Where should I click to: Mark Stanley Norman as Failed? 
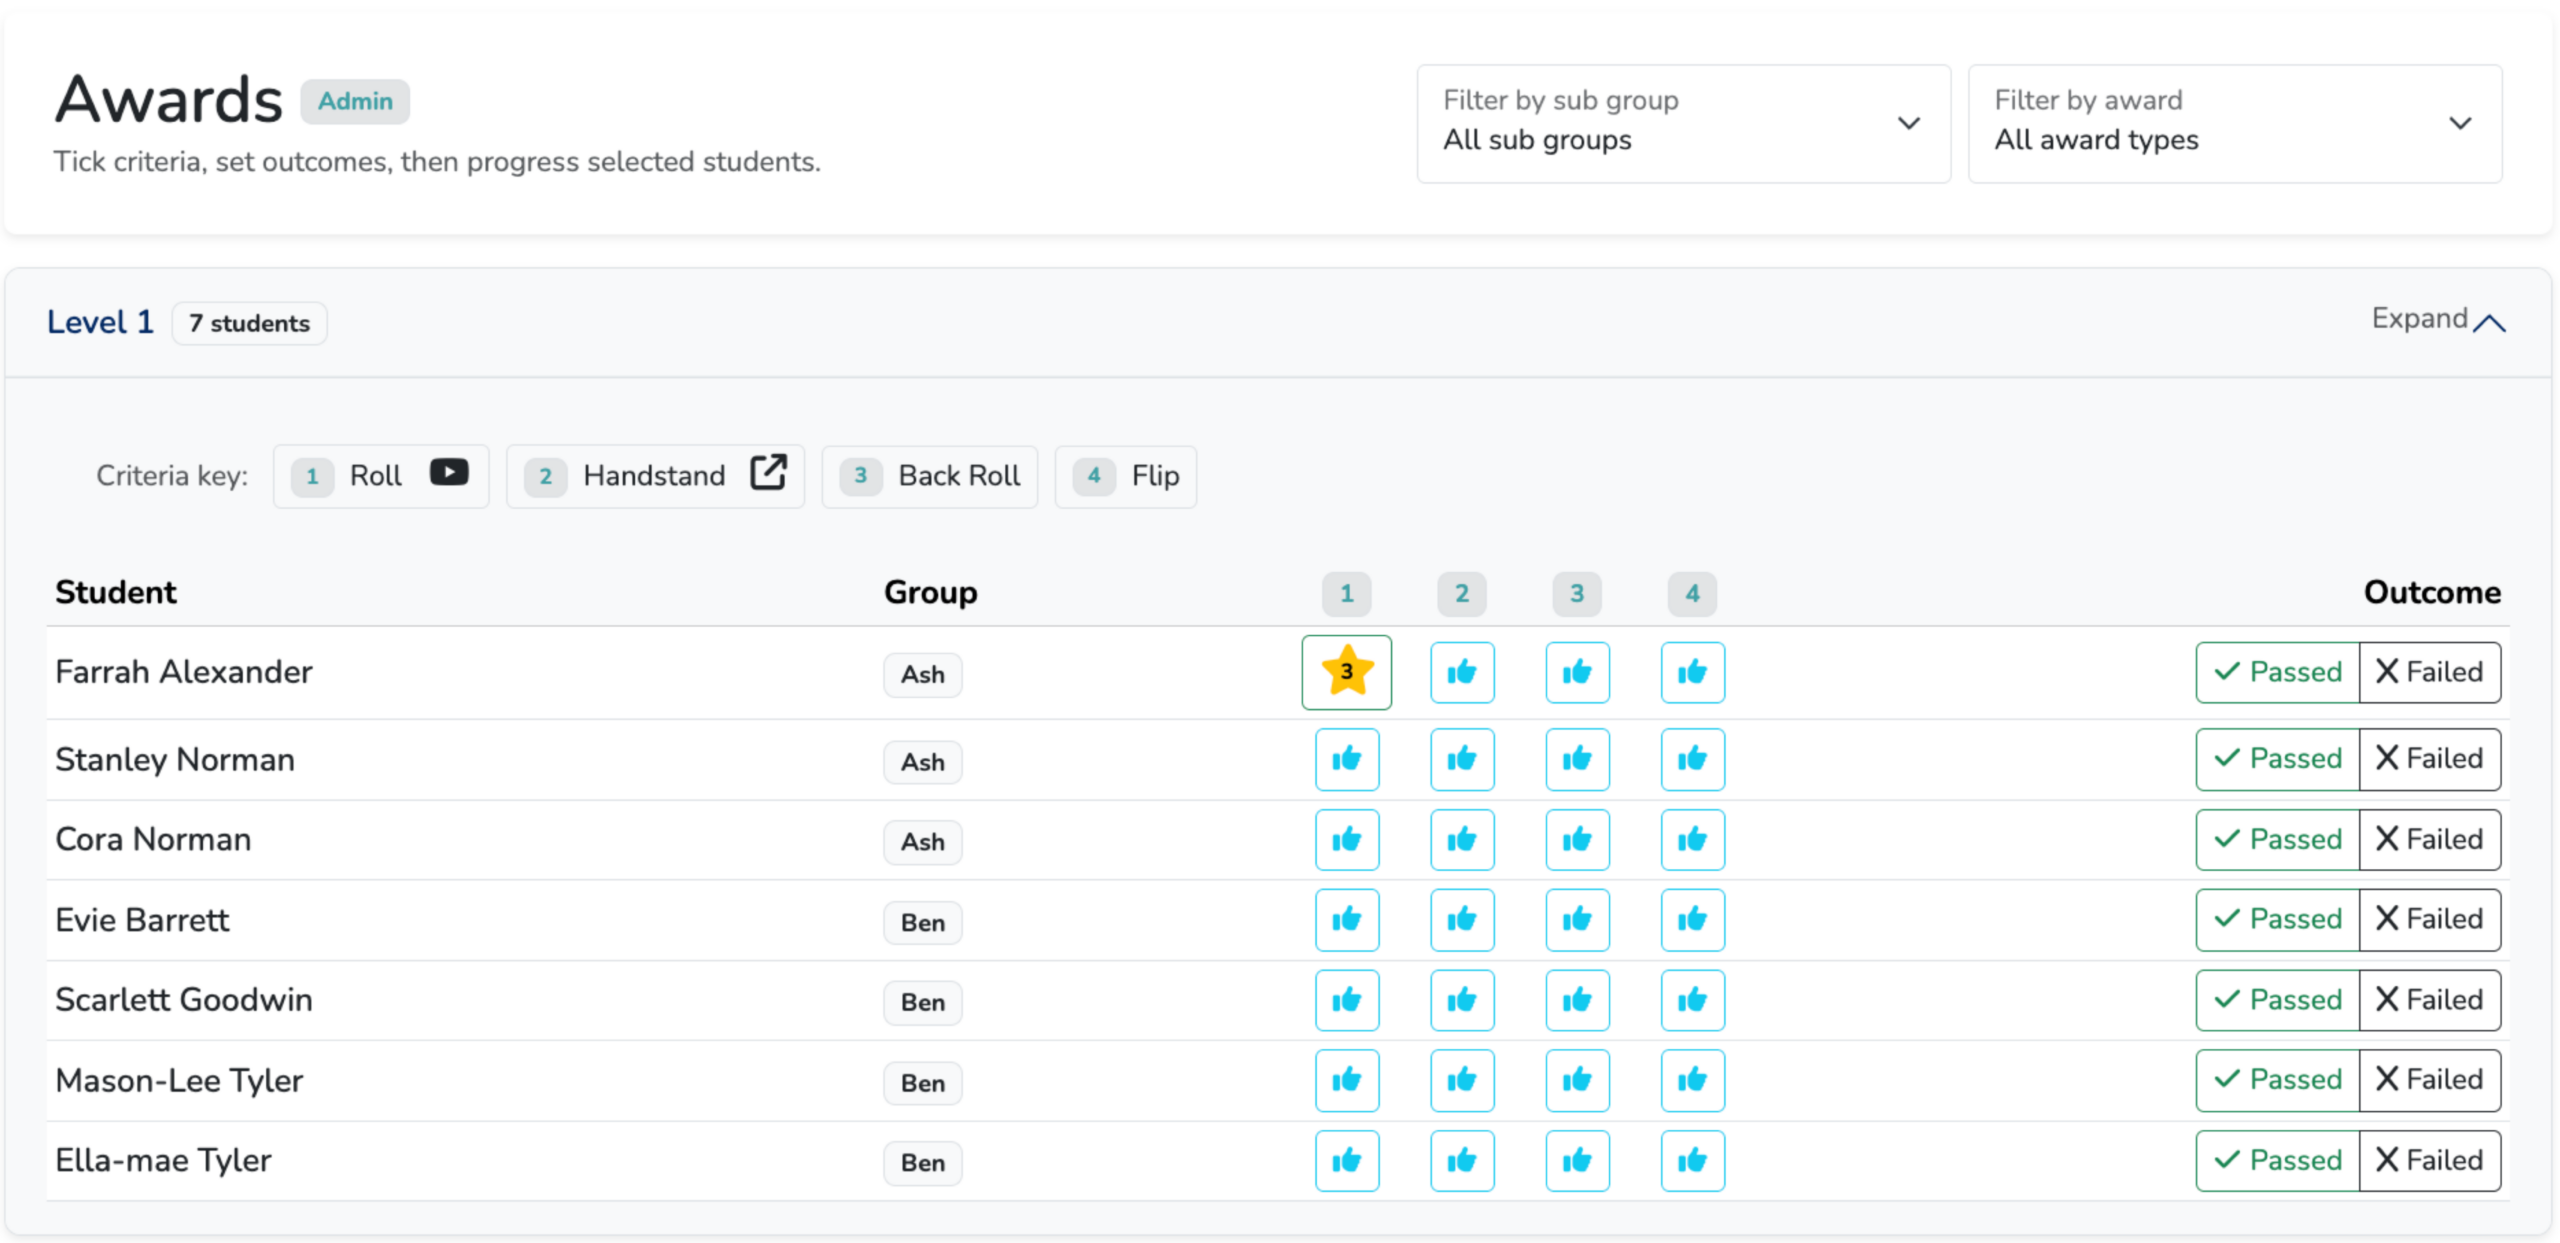(x=2429, y=759)
